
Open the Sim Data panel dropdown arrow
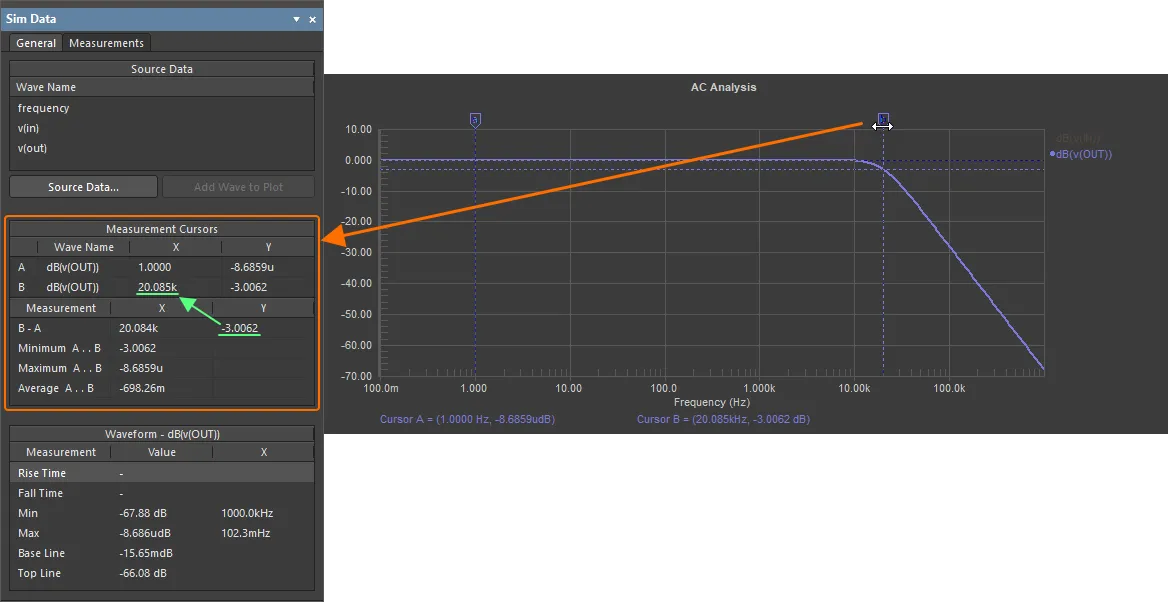pos(296,19)
